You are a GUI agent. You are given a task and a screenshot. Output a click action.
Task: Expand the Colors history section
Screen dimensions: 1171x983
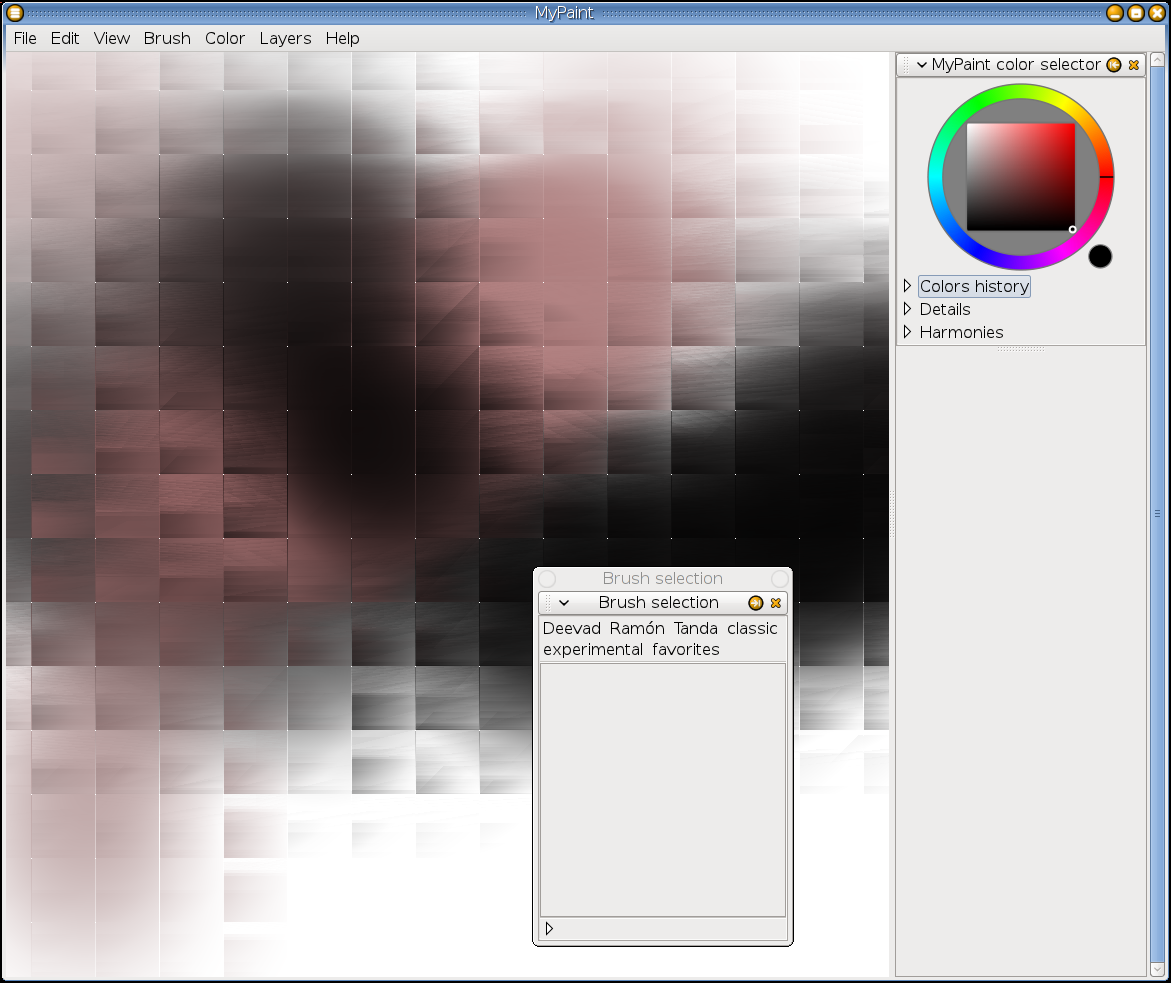coord(908,286)
